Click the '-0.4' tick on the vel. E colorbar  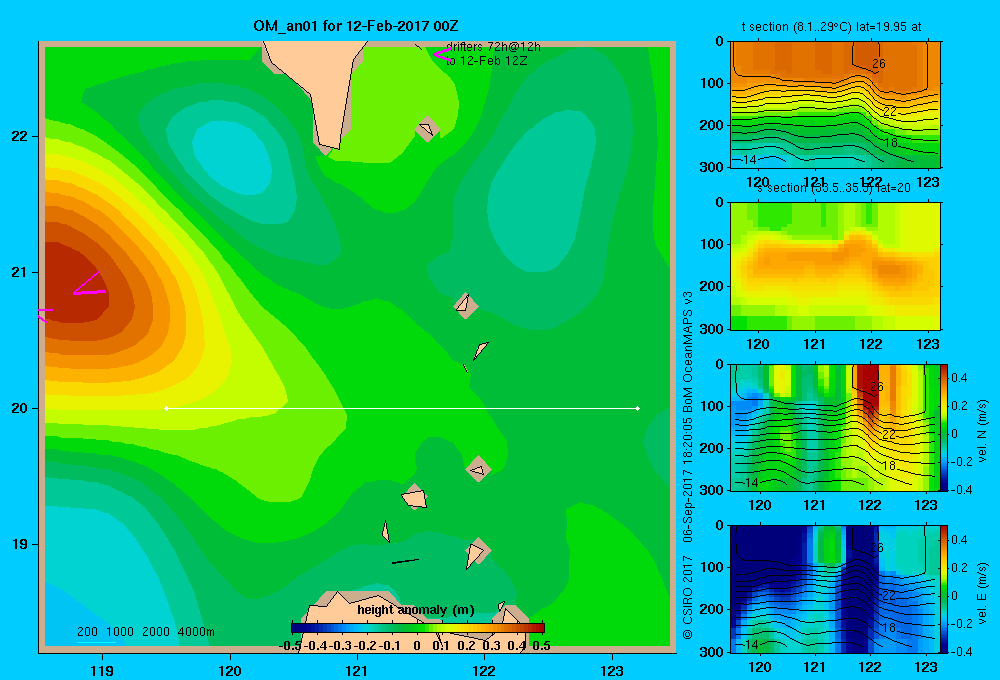(961, 651)
